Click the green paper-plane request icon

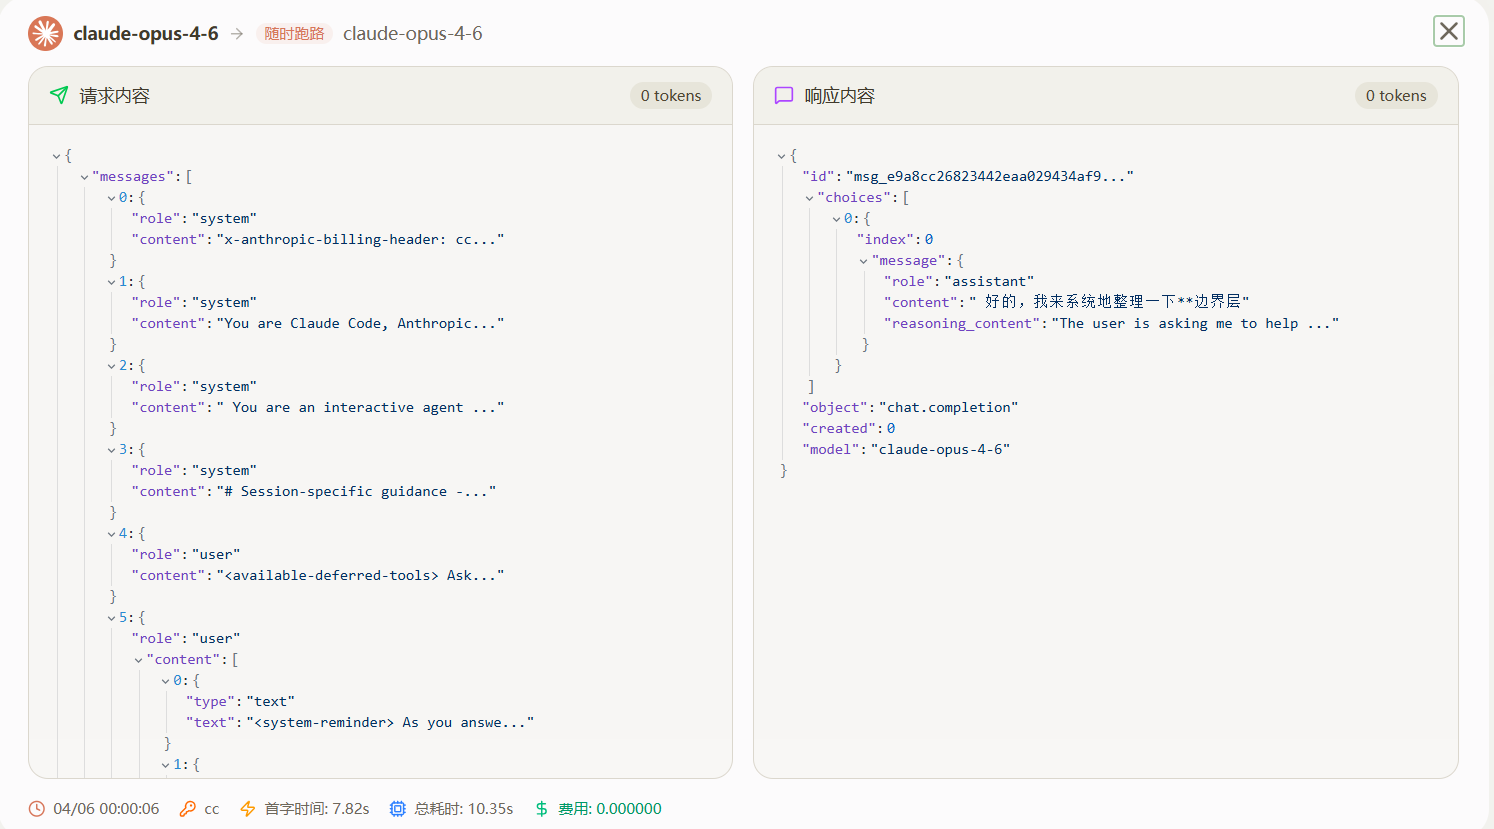tap(59, 95)
